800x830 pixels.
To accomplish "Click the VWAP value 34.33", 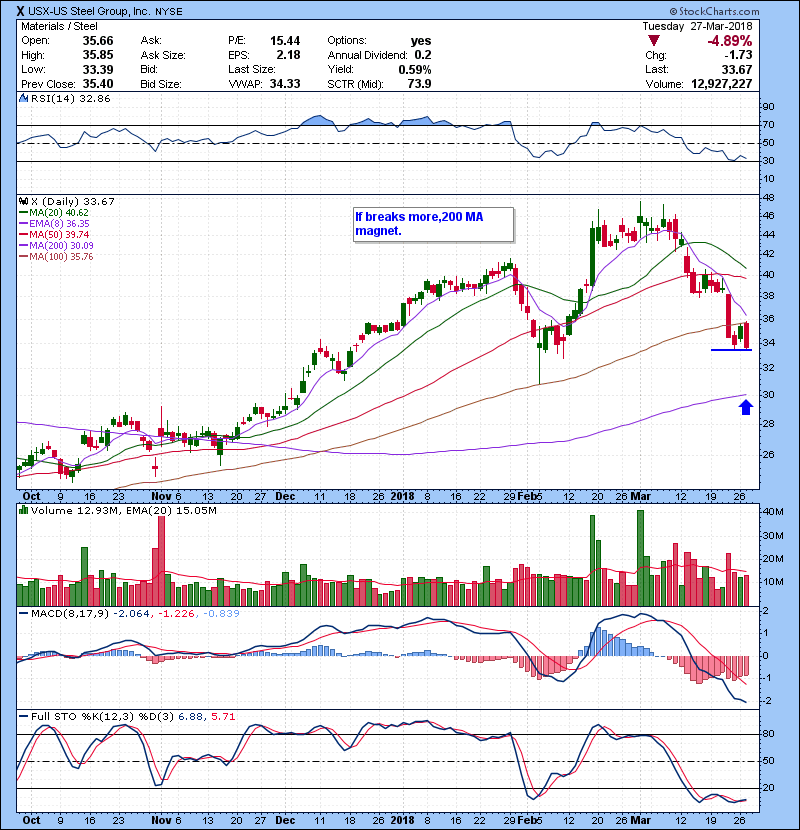I will point(285,84).
